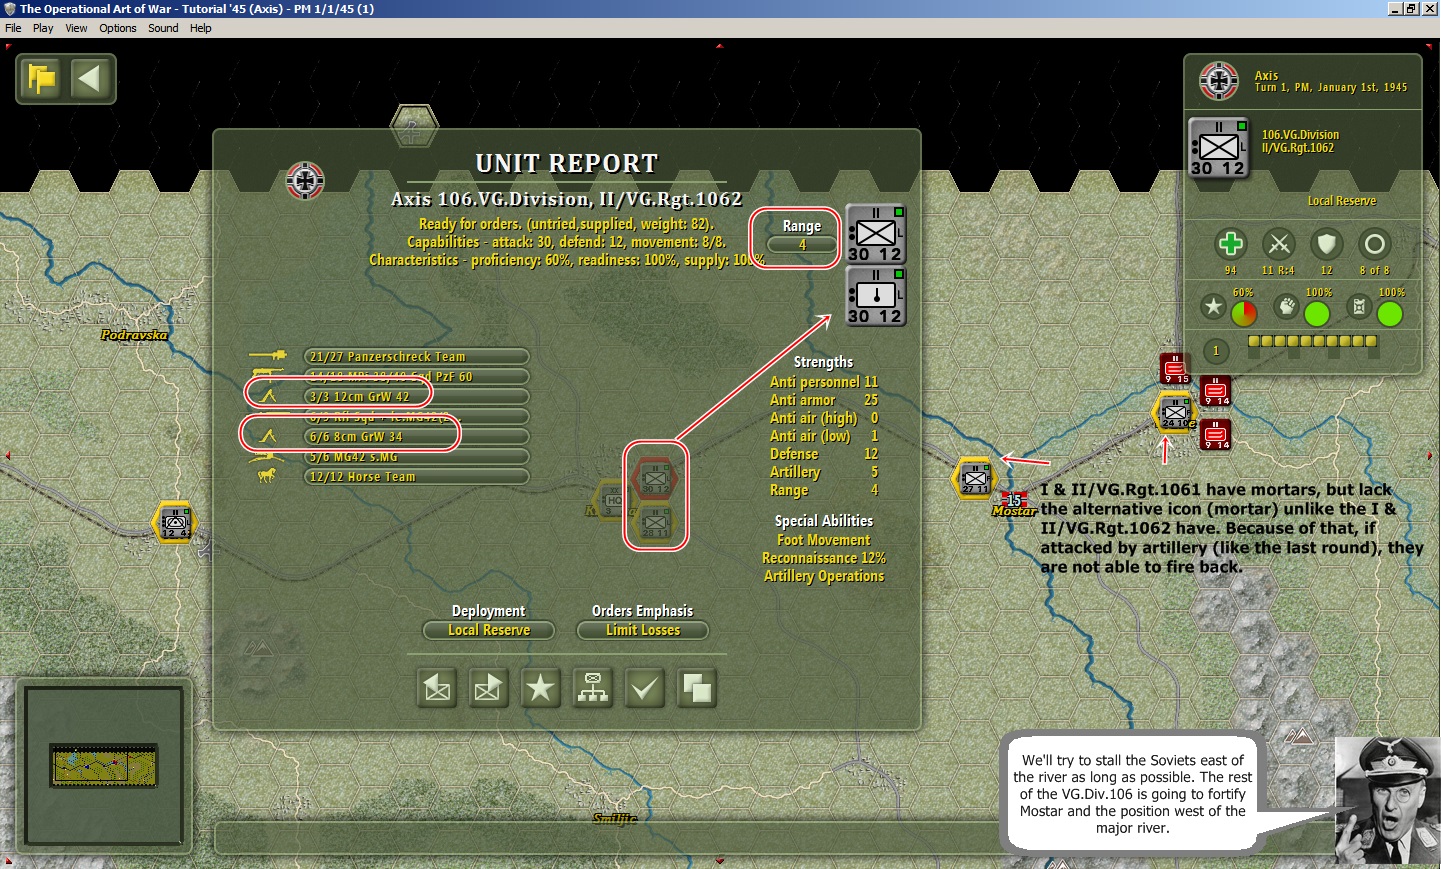This screenshot has width=1441, height=869.
Task: Click the next unit envelope icon
Action: pyautogui.click(x=489, y=688)
